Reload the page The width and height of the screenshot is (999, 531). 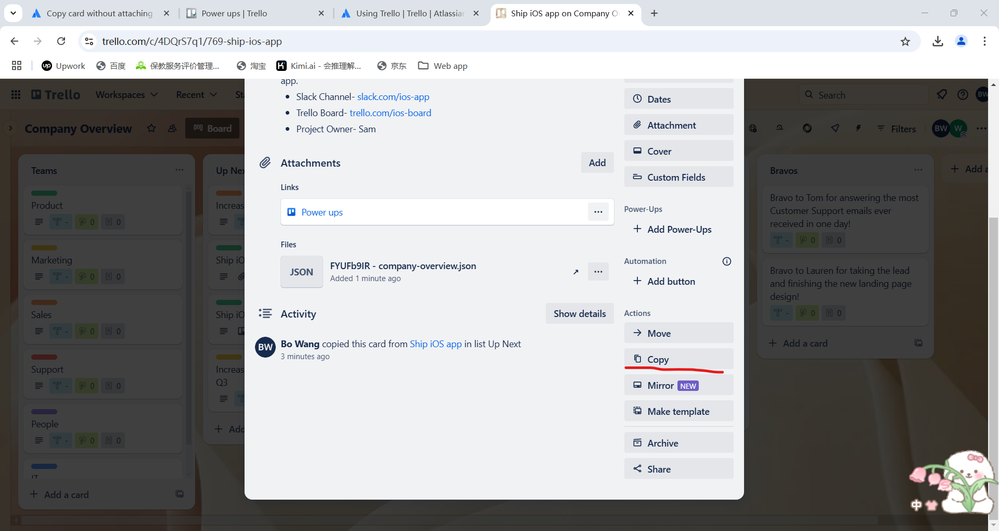click(61, 41)
